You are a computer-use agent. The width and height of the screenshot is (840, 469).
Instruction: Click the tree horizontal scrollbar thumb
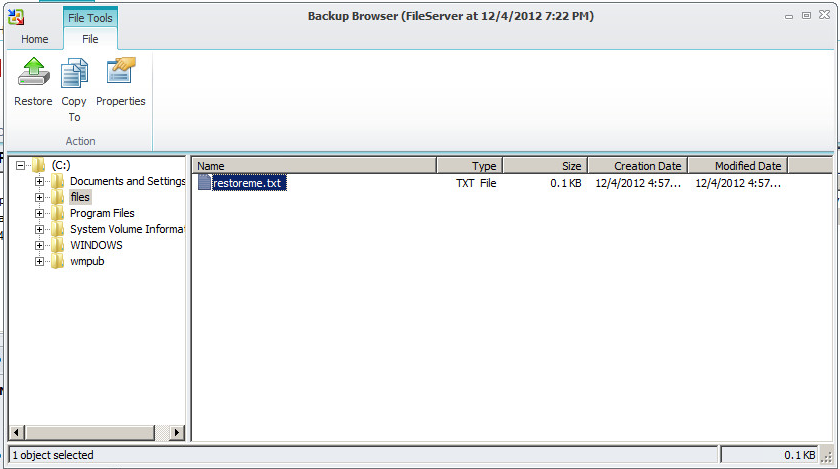(x=89, y=432)
